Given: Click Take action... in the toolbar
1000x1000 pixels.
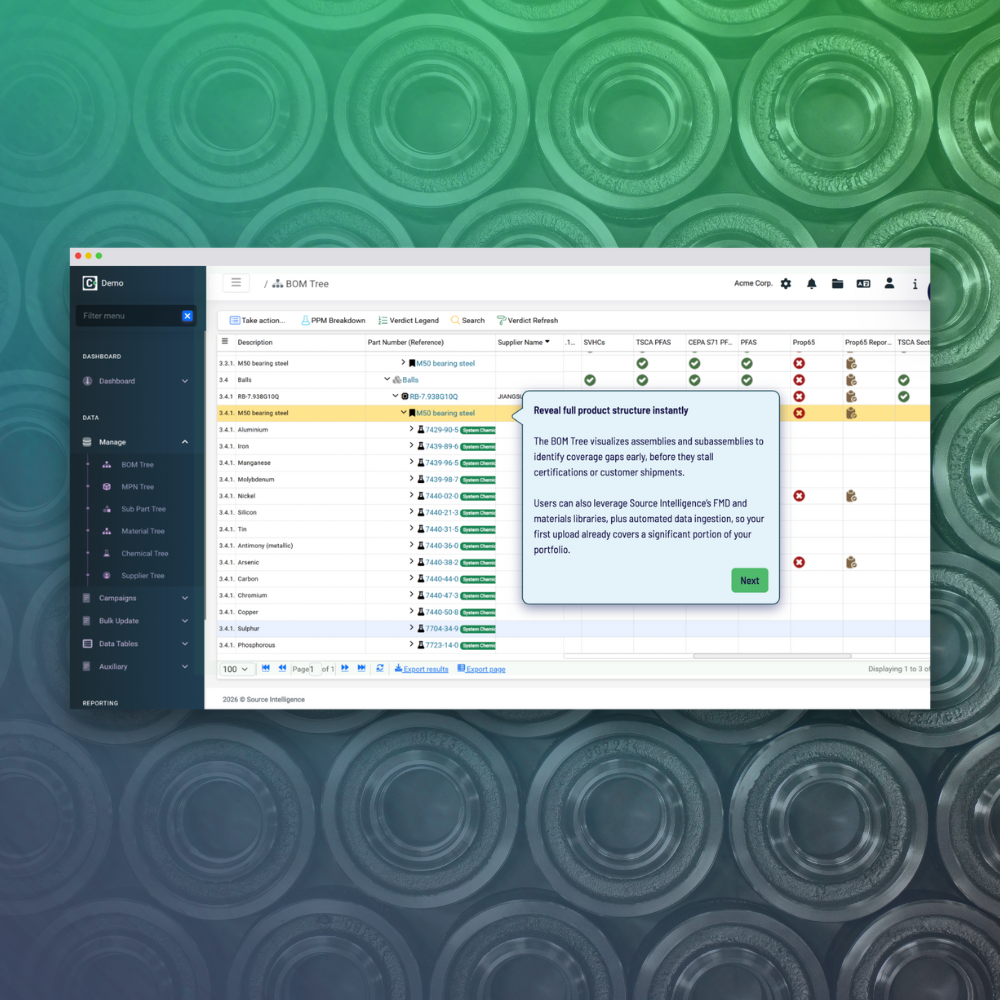Looking at the screenshot, I should pyautogui.click(x=257, y=320).
